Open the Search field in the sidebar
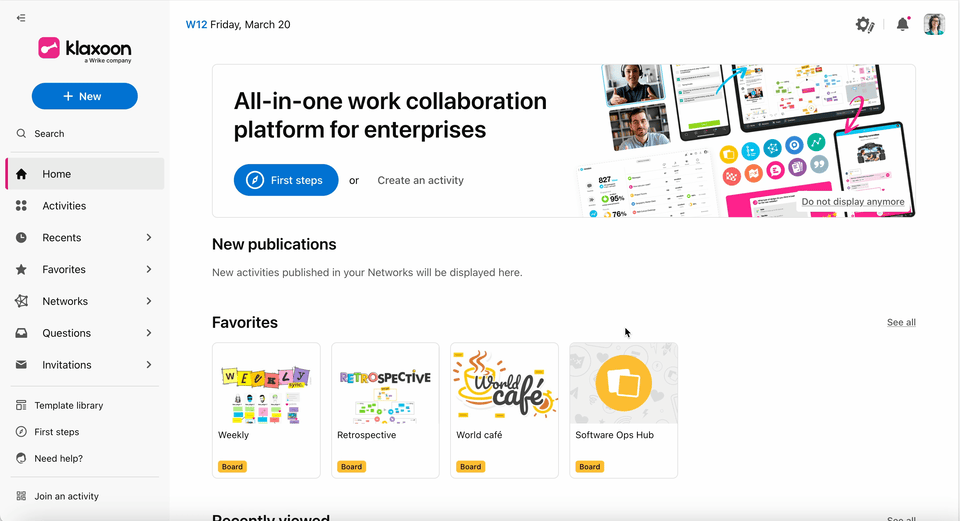 click(x=84, y=133)
